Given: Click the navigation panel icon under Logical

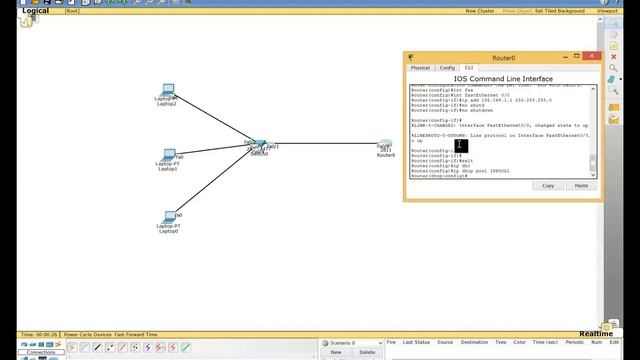Looking at the screenshot, I should [27, 22].
